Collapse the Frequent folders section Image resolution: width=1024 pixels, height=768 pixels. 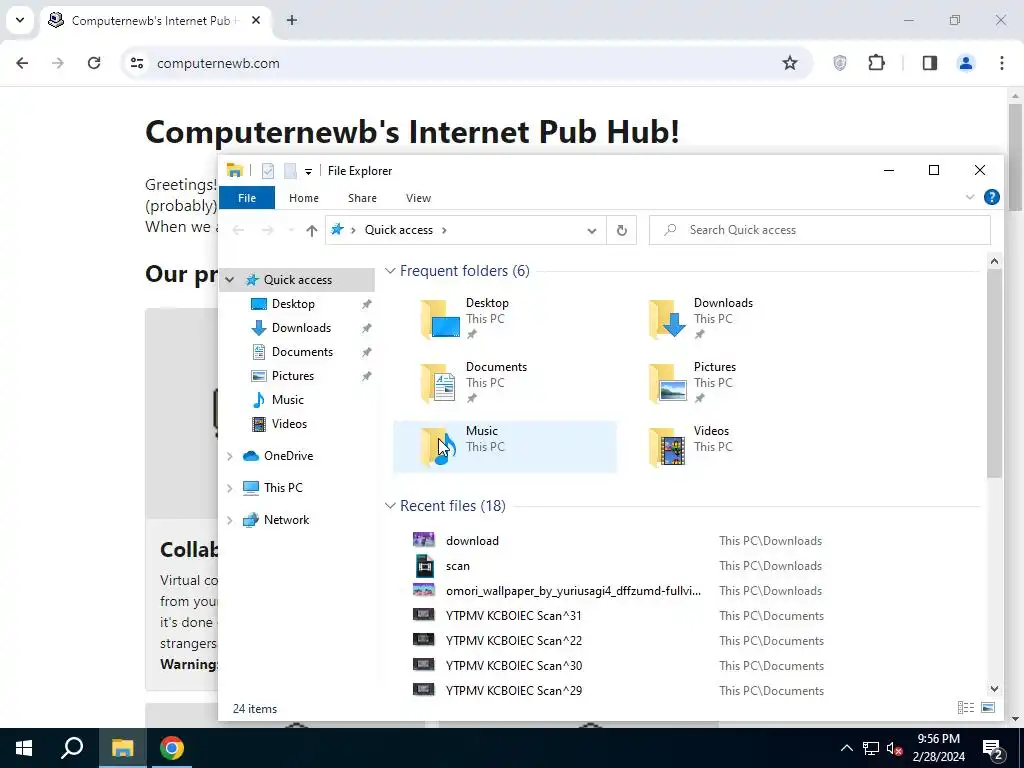coord(390,270)
